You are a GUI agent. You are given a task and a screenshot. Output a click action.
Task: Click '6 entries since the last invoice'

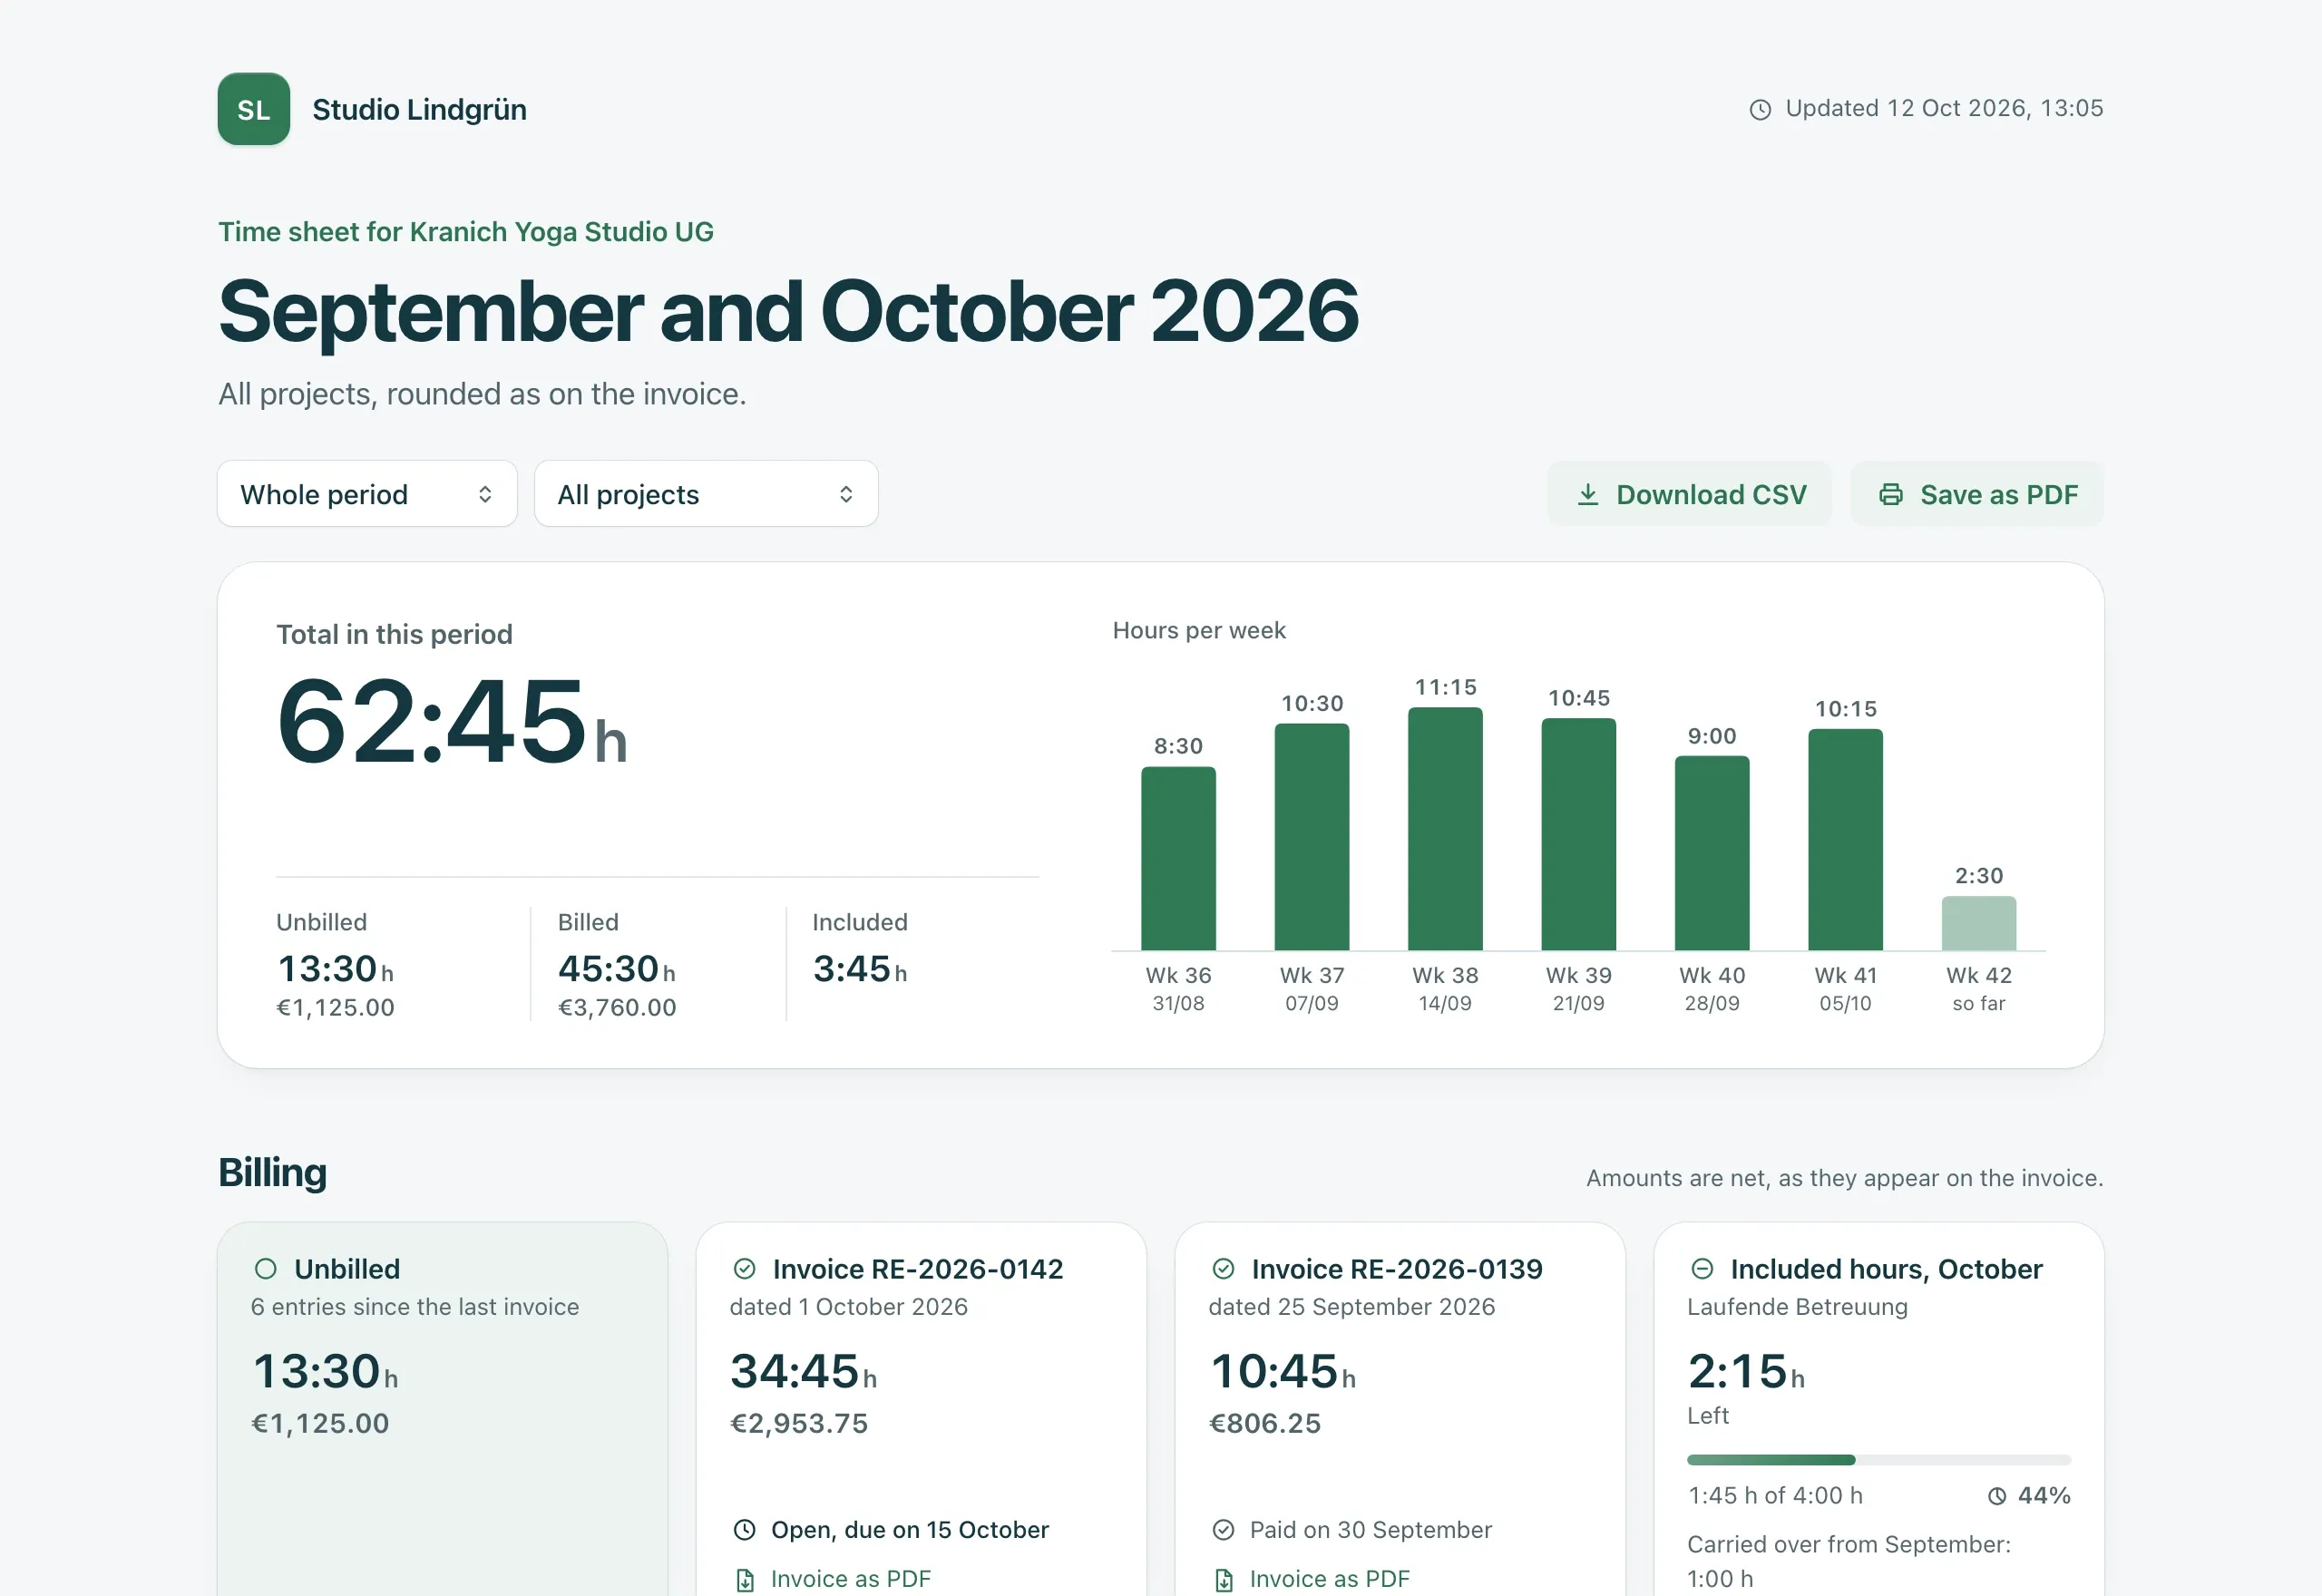pos(415,1307)
